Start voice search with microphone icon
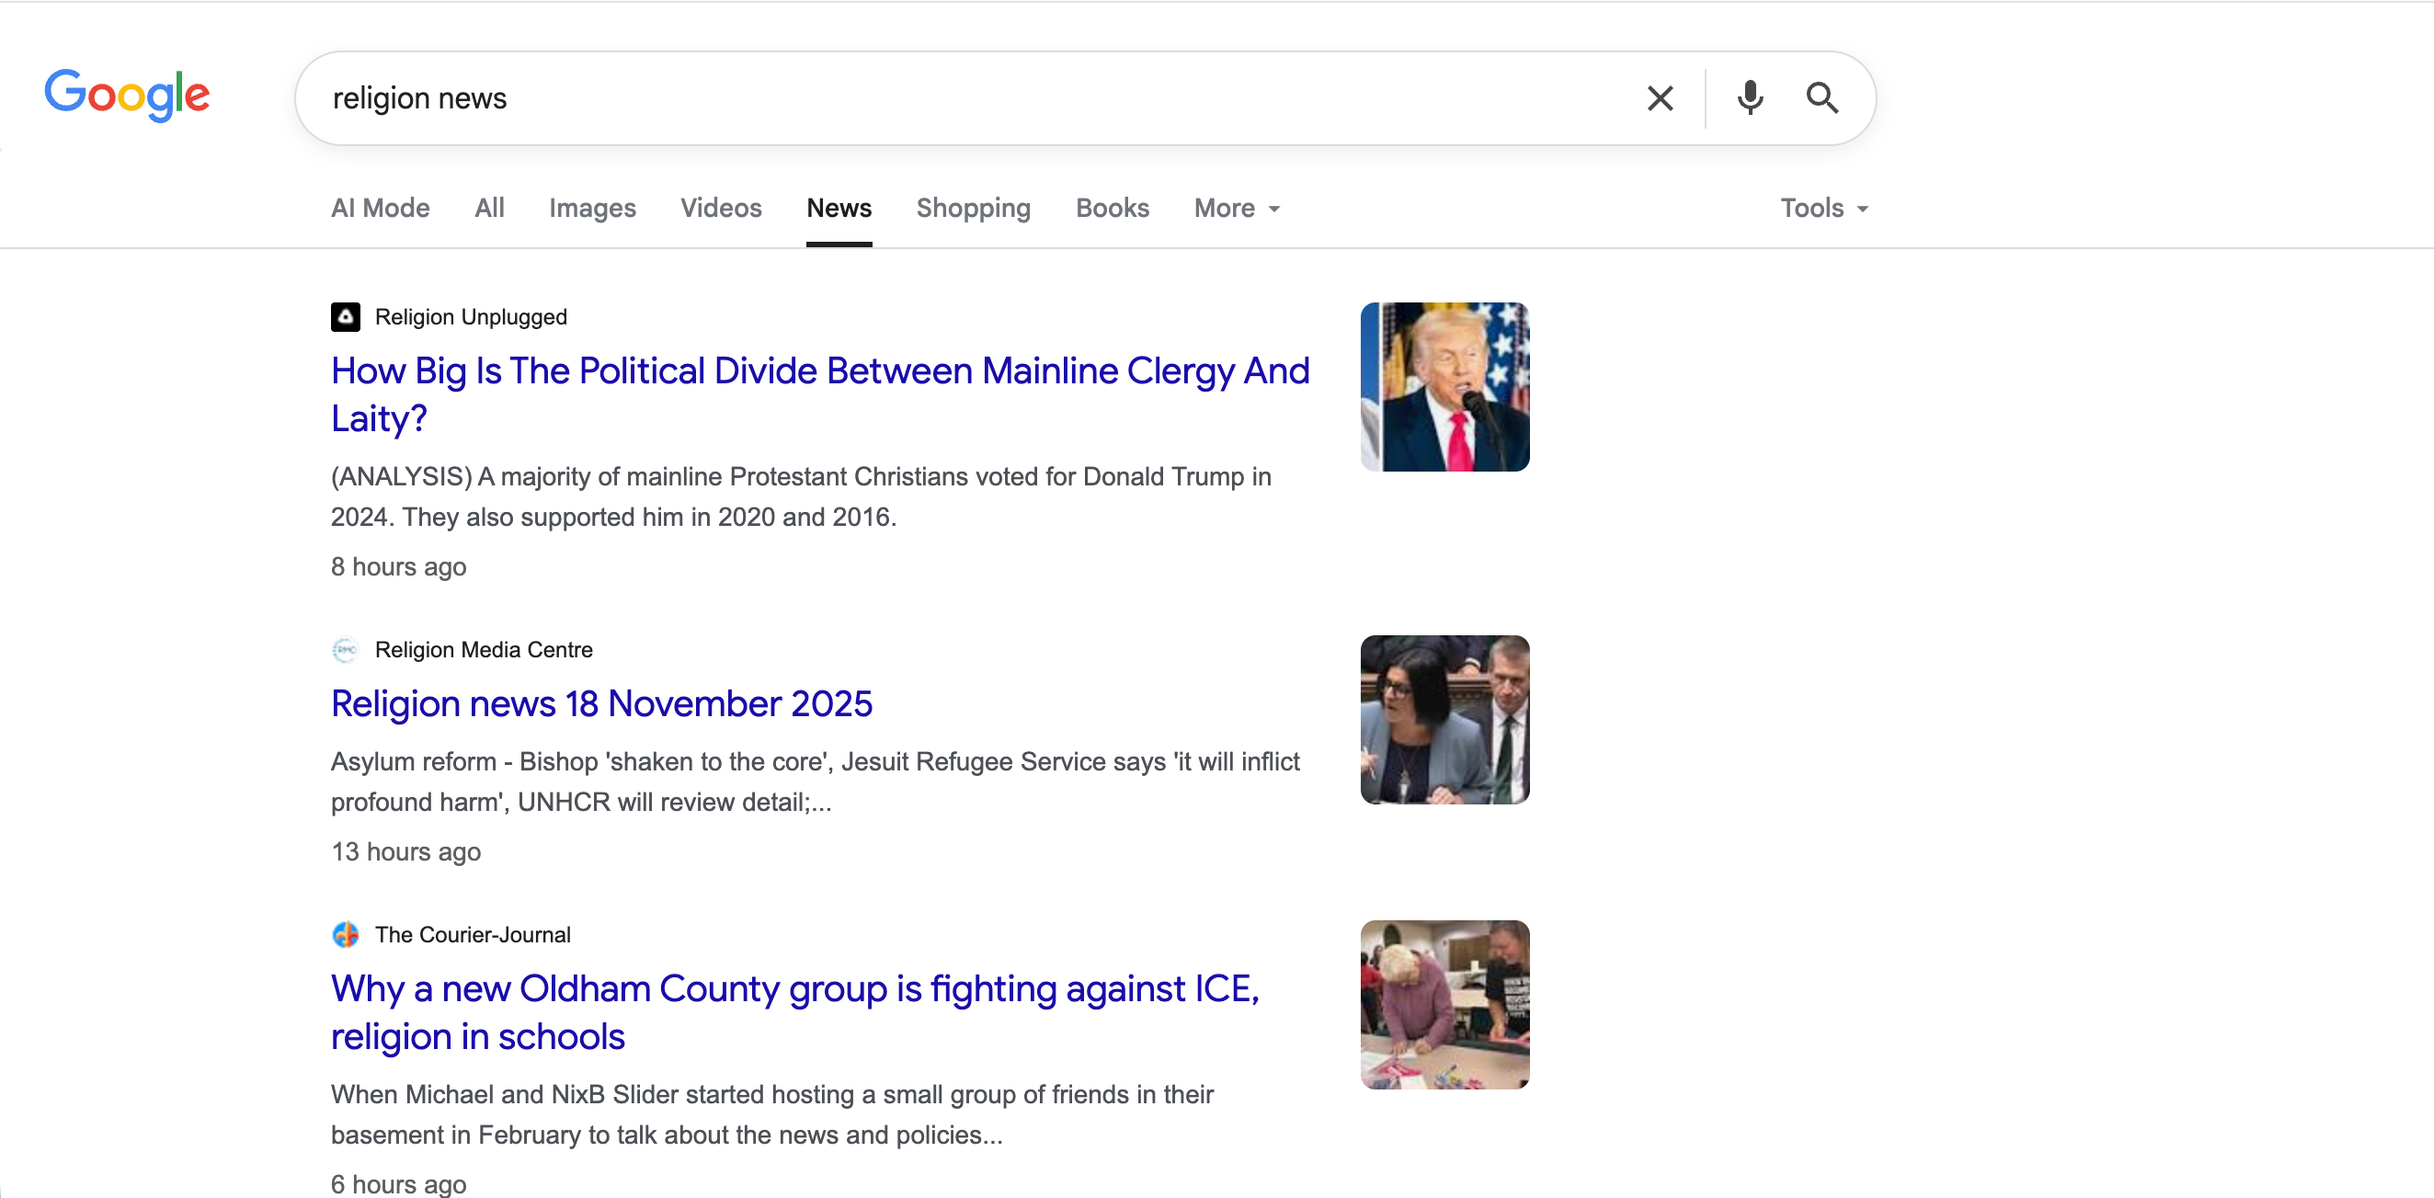The height and width of the screenshot is (1198, 2434). [1750, 98]
